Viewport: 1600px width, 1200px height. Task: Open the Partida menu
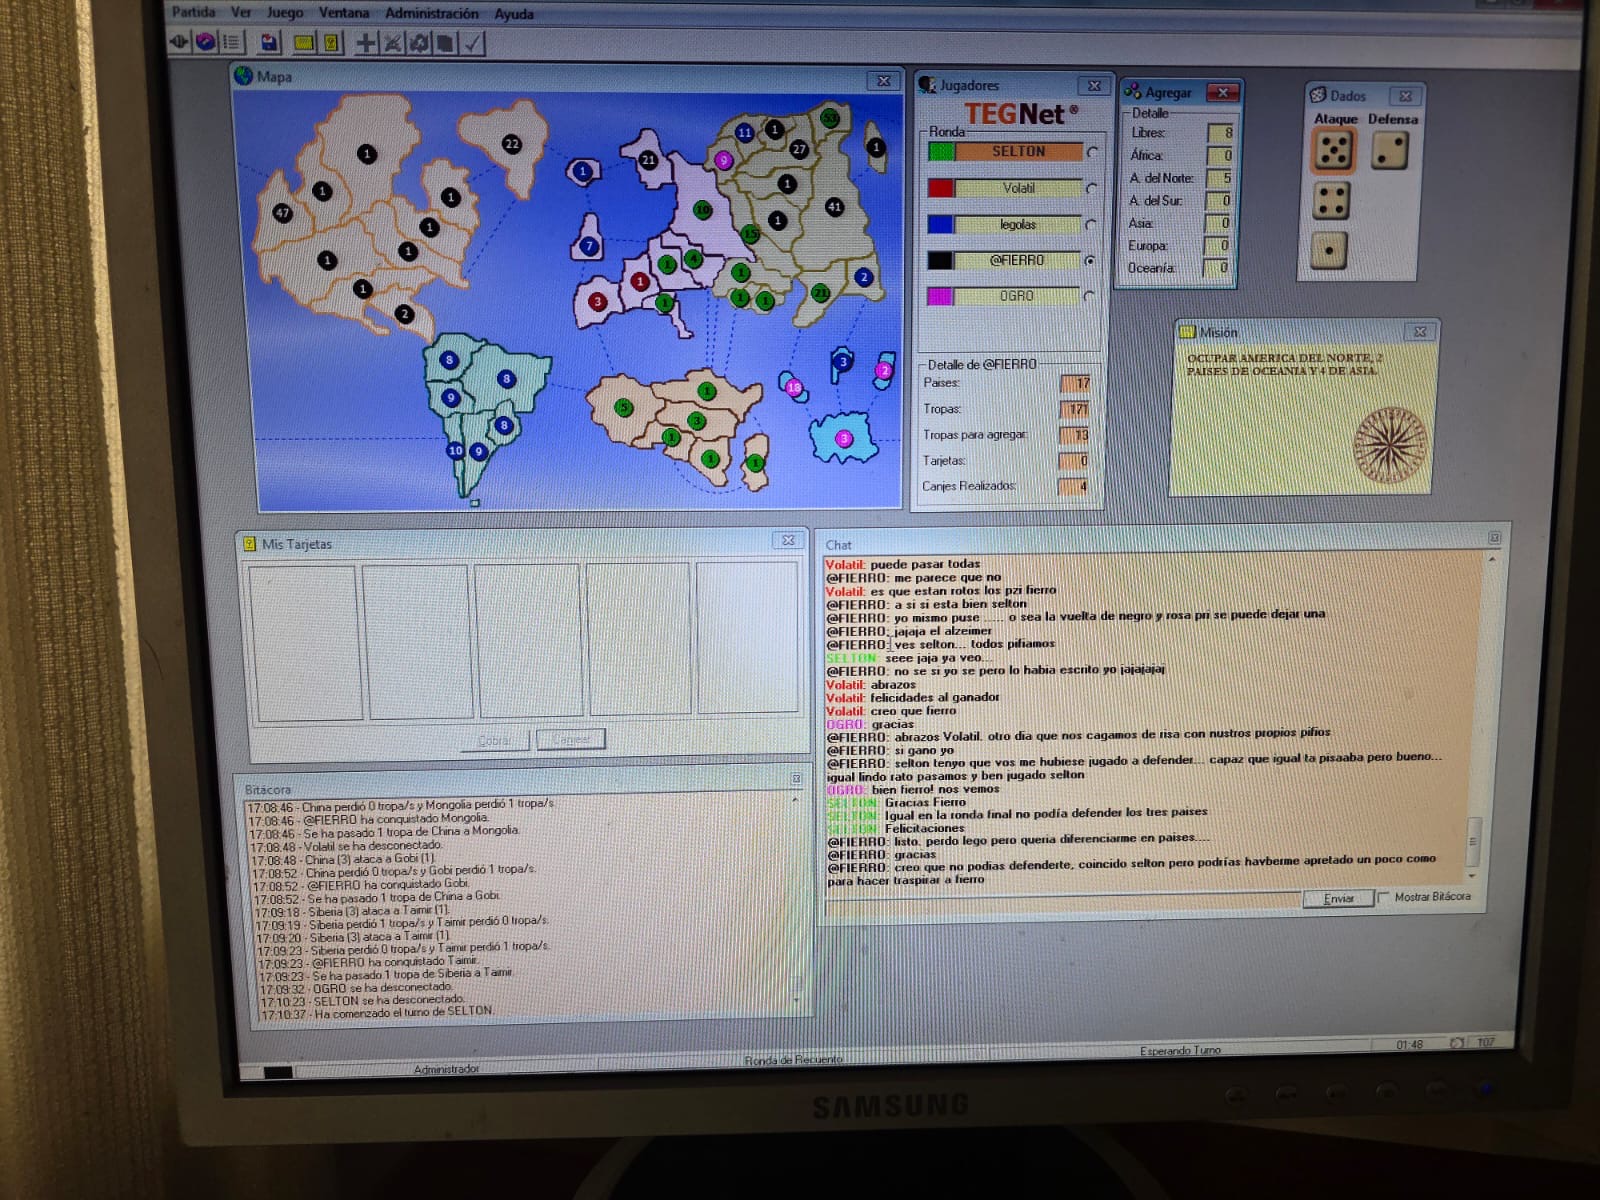(193, 12)
